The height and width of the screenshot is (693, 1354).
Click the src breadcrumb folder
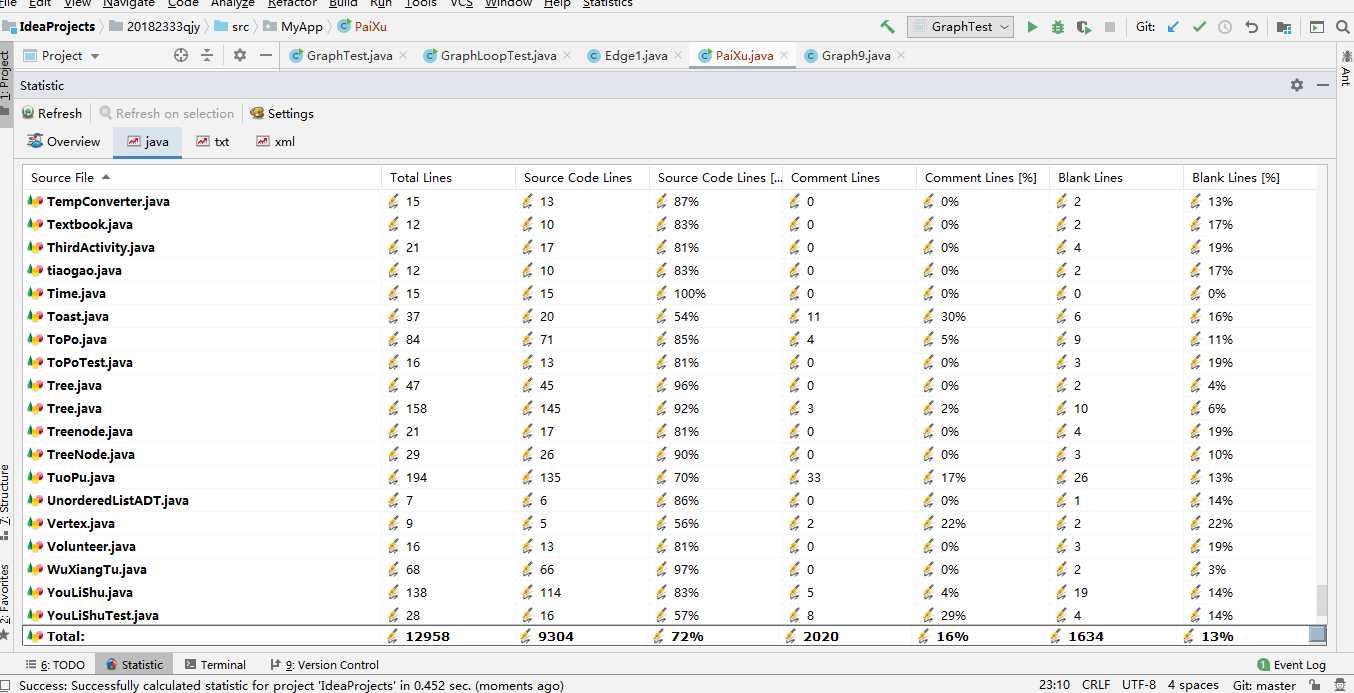point(232,27)
